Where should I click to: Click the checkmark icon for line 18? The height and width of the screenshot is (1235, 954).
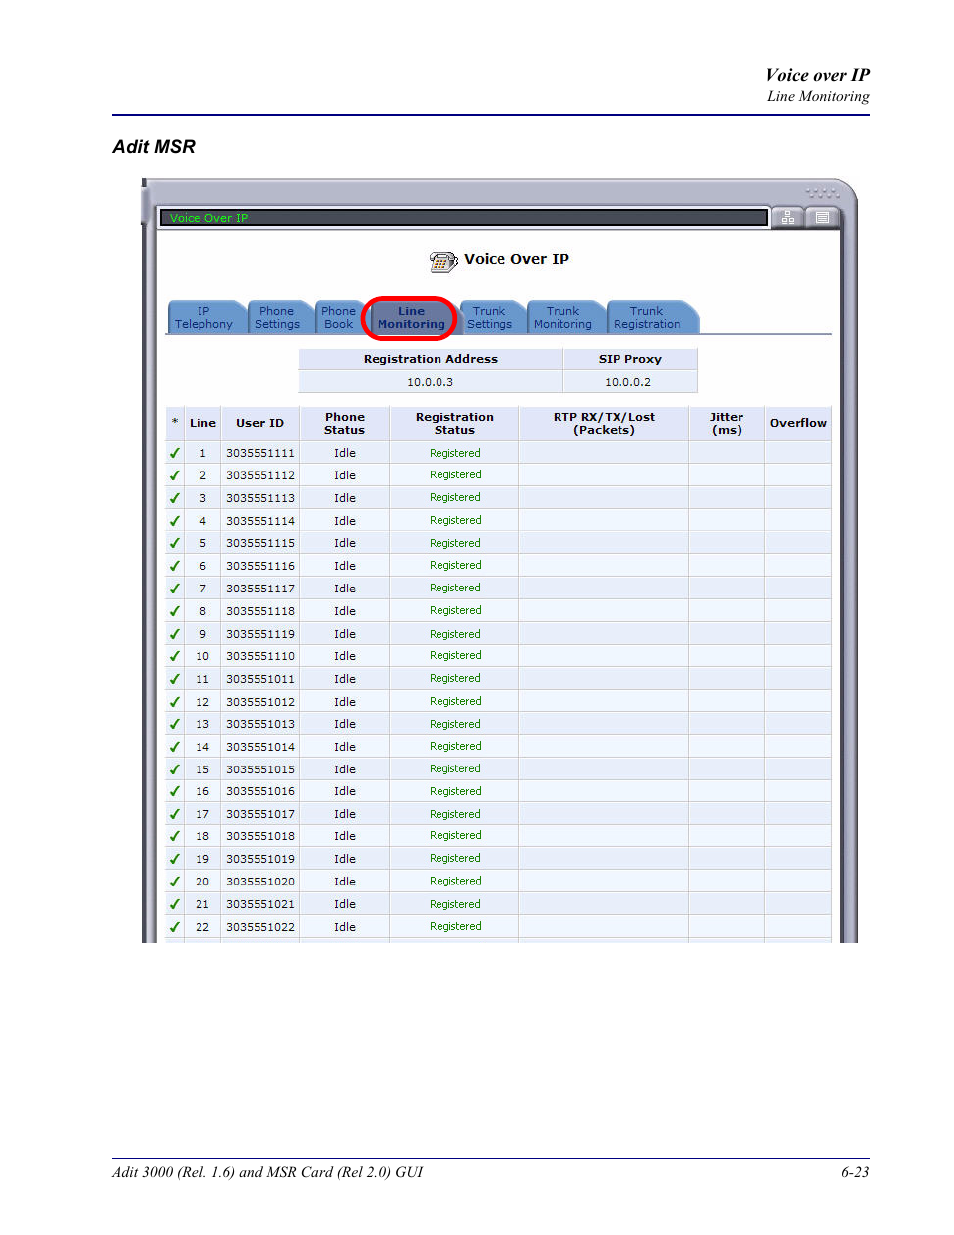click(x=175, y=836)
